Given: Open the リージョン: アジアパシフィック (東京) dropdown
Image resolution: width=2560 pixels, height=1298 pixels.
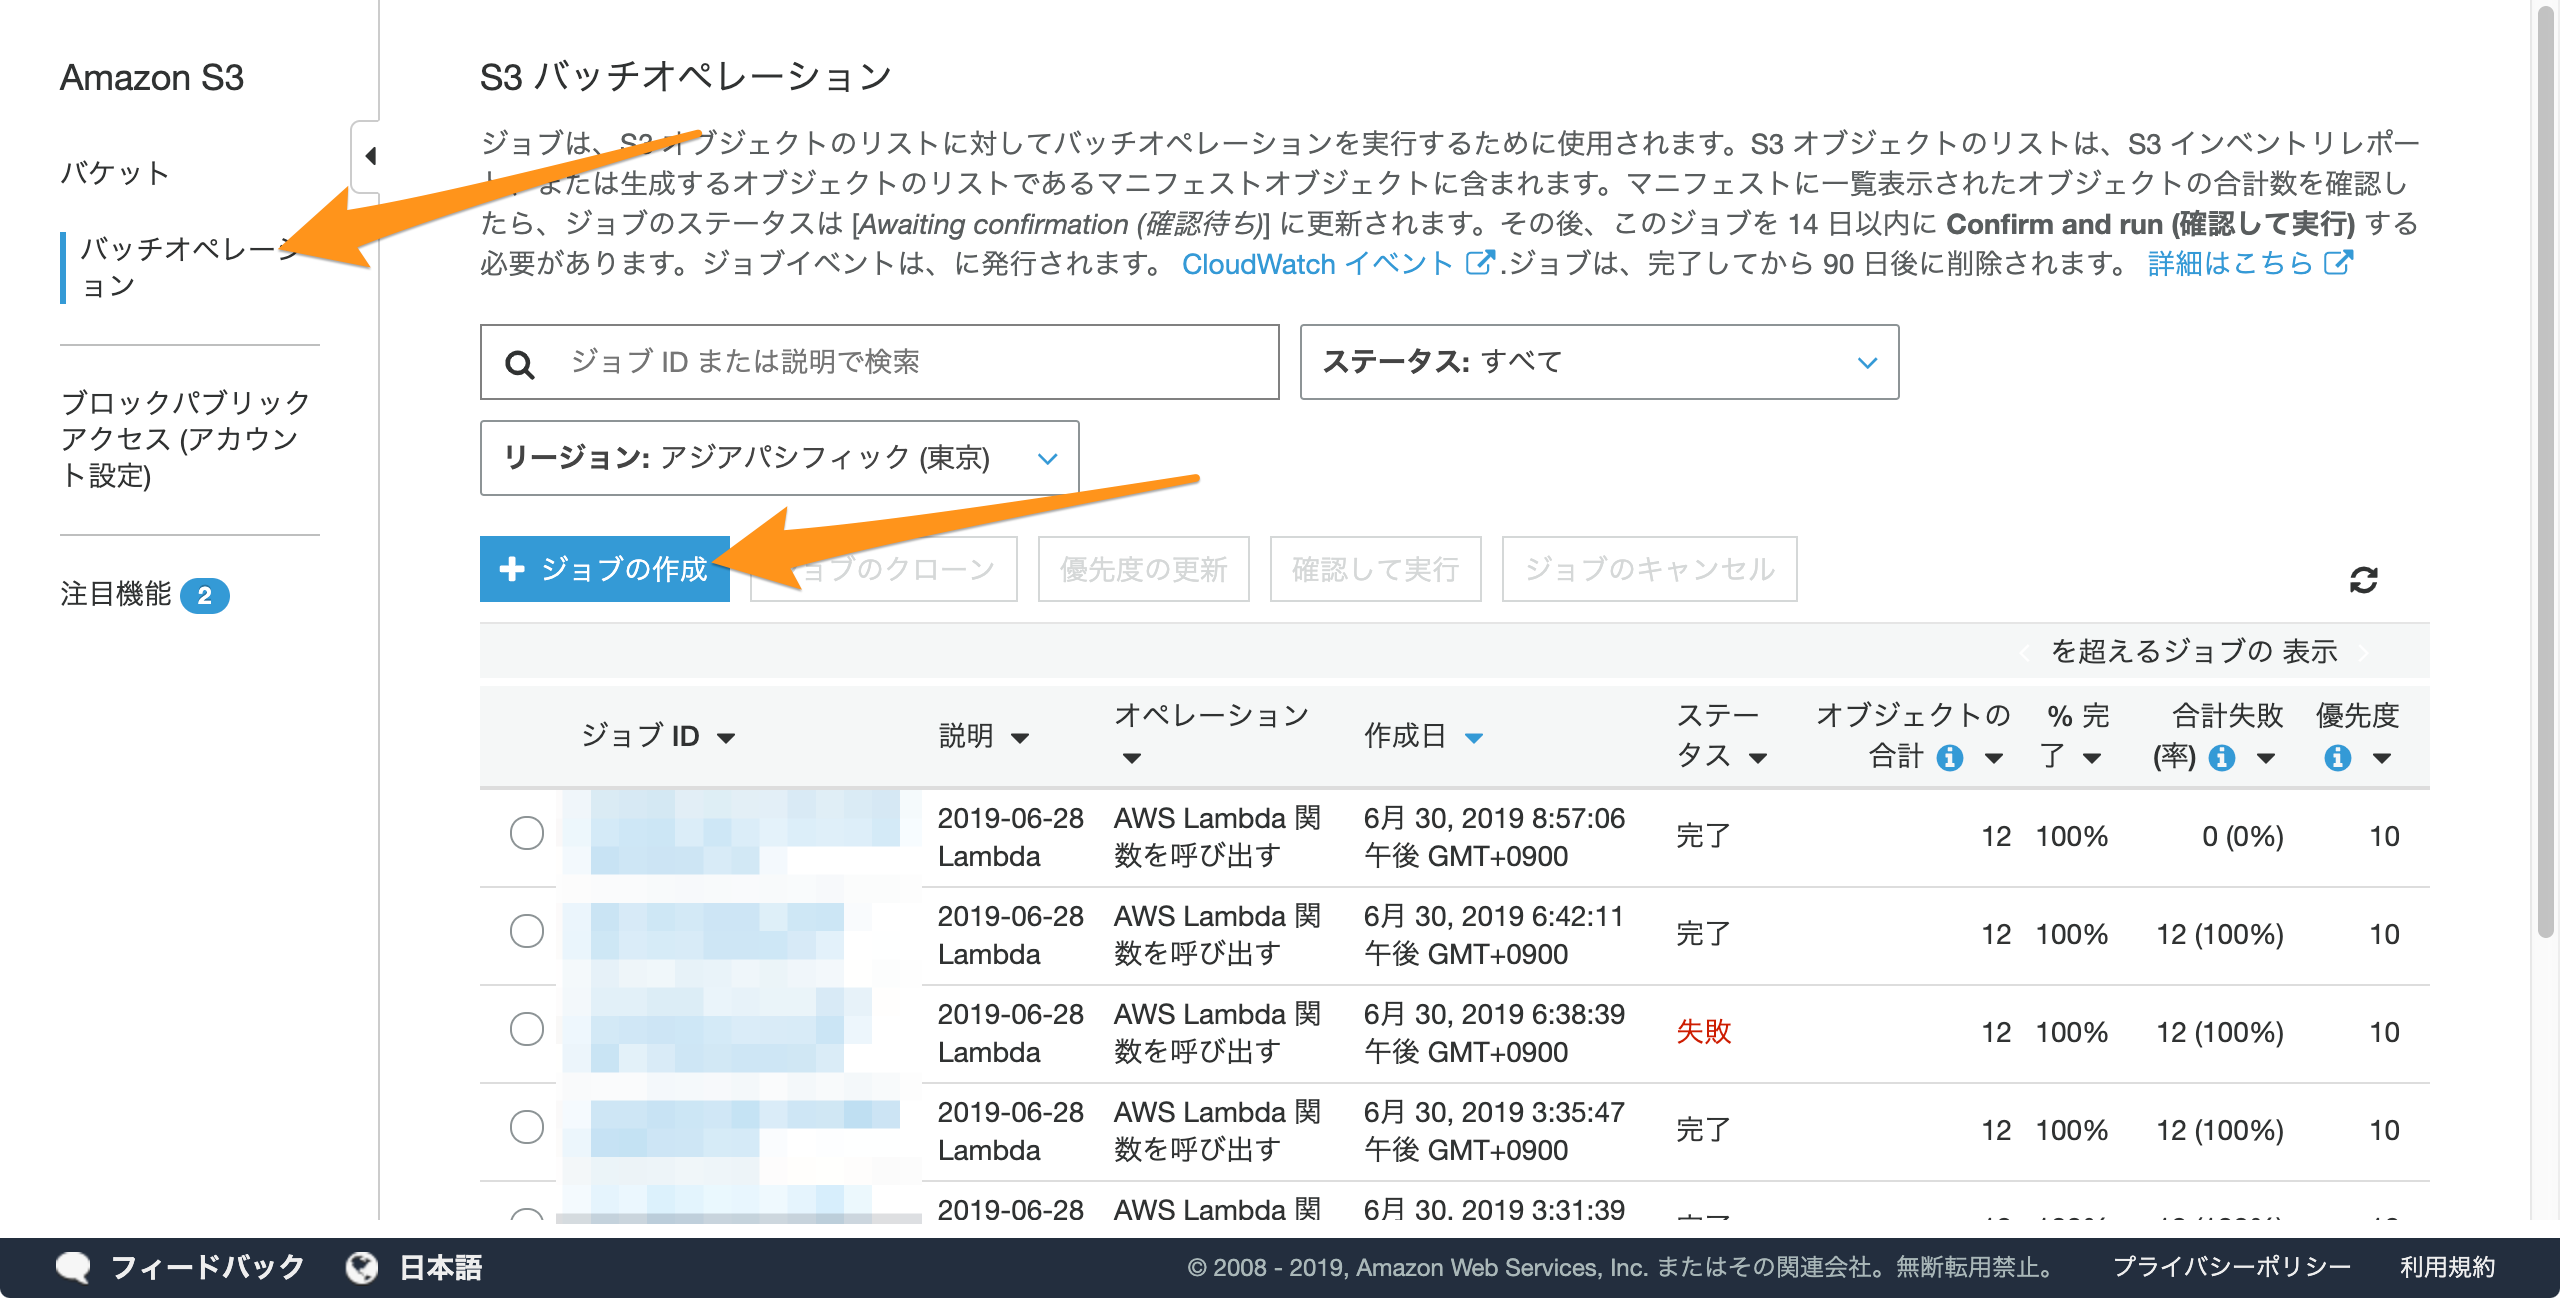Looking at the screenshot, I should tap(779, 458).
